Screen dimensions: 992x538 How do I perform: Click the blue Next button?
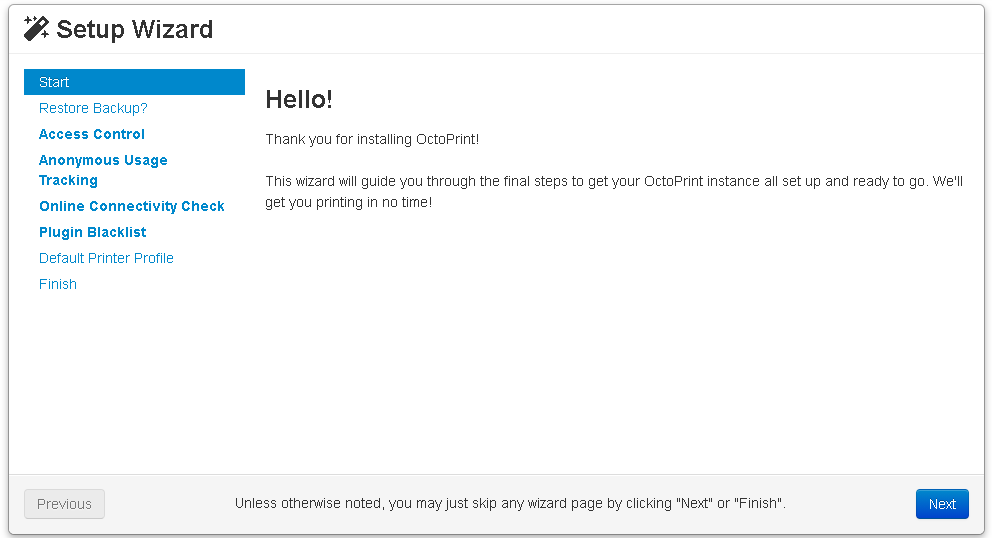click(x=942, y=504)
